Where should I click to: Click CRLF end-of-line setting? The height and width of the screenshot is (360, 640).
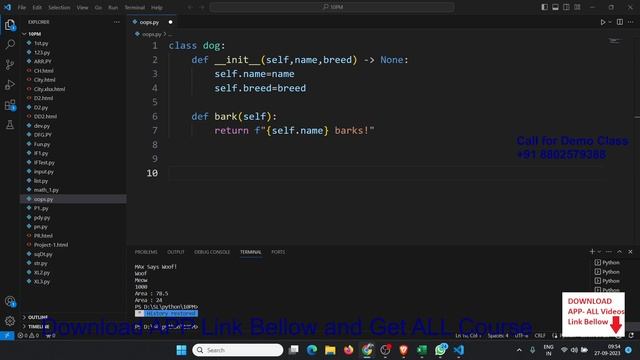pyautogui.click(x=540, y=336)
